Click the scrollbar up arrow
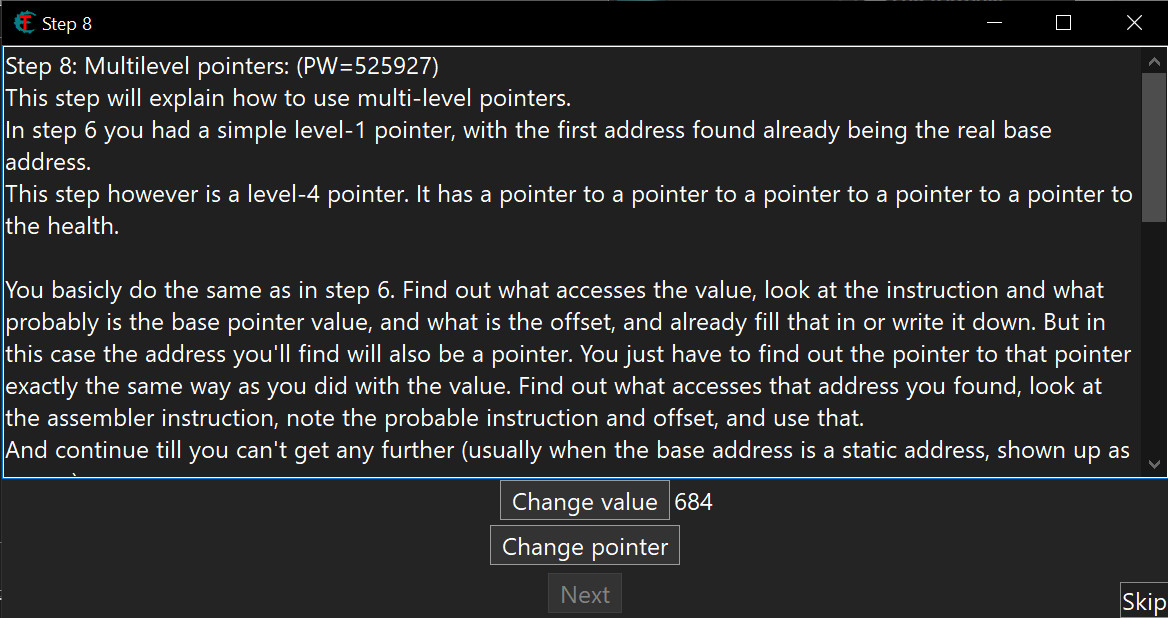1168x618 pixels. click(1153, 62)
